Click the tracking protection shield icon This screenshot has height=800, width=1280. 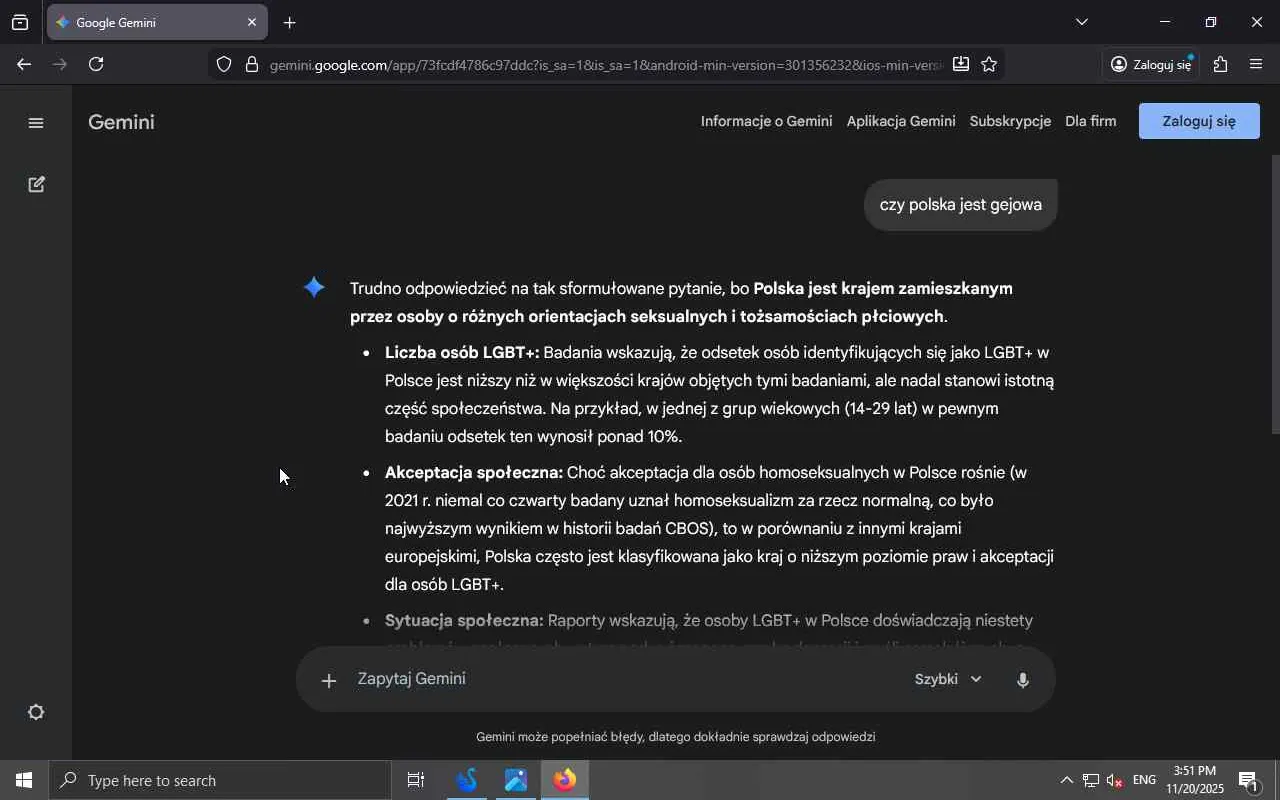point(224,65)
